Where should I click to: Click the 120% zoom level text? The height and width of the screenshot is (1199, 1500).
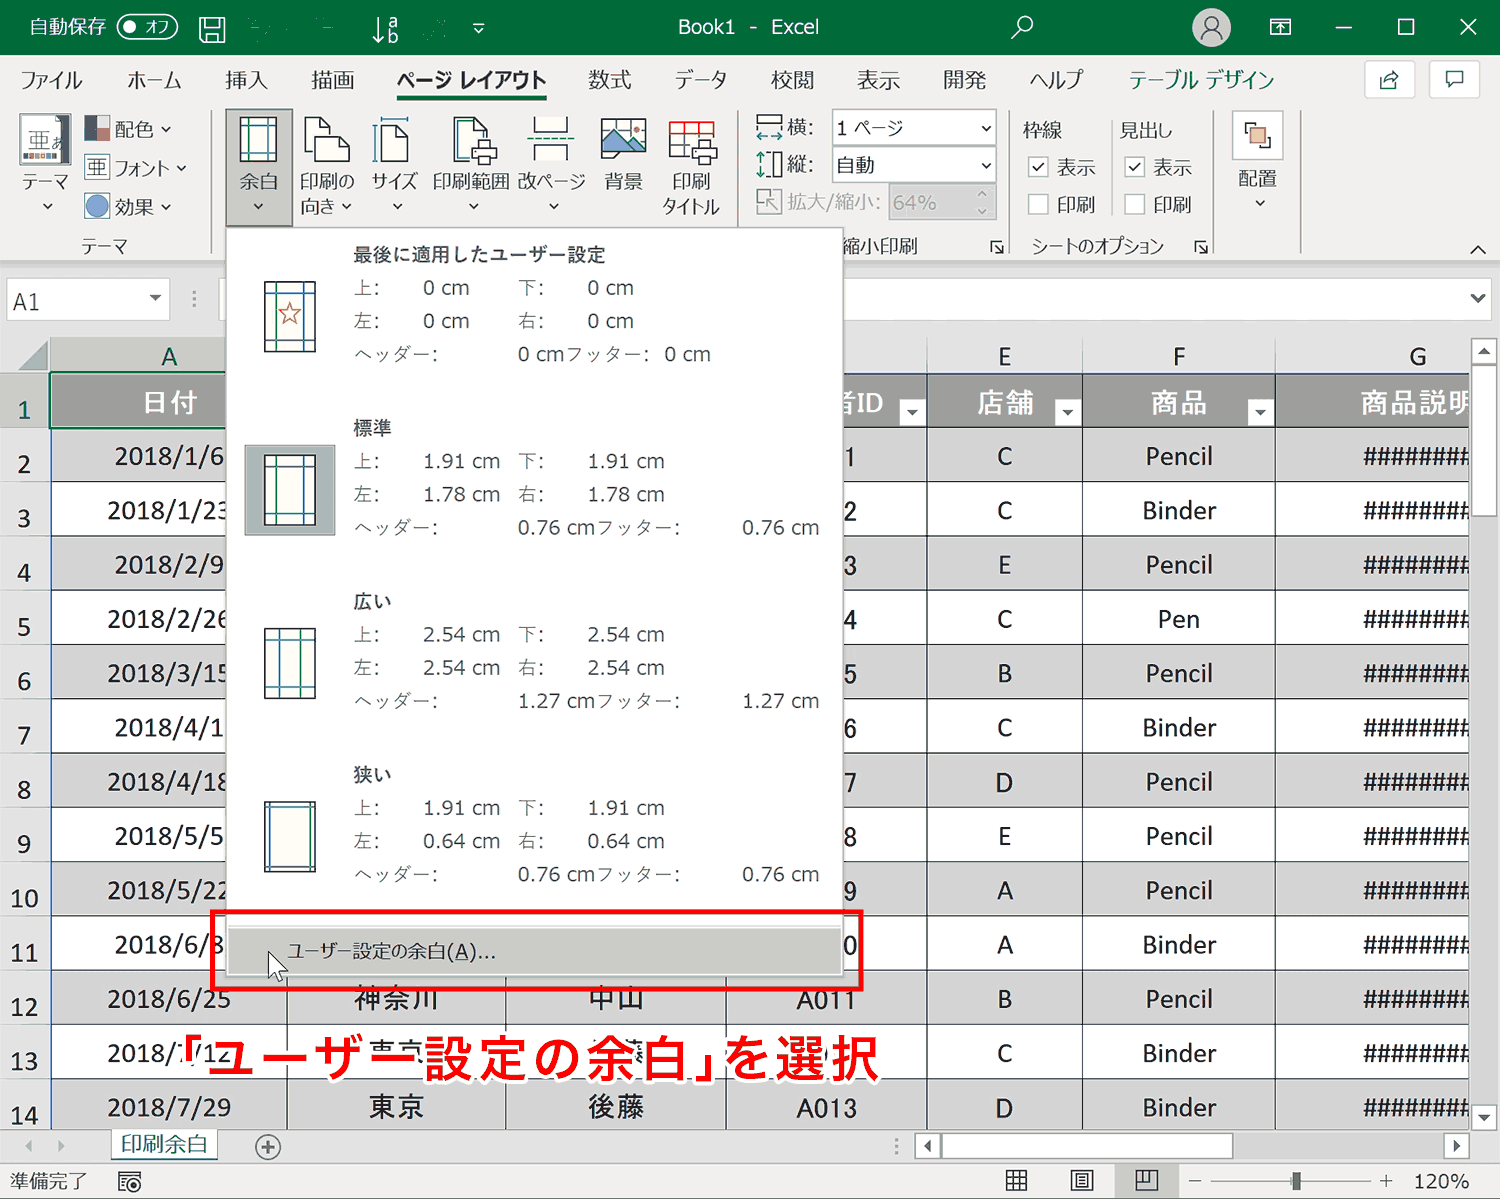[x=1440, y=1181]
